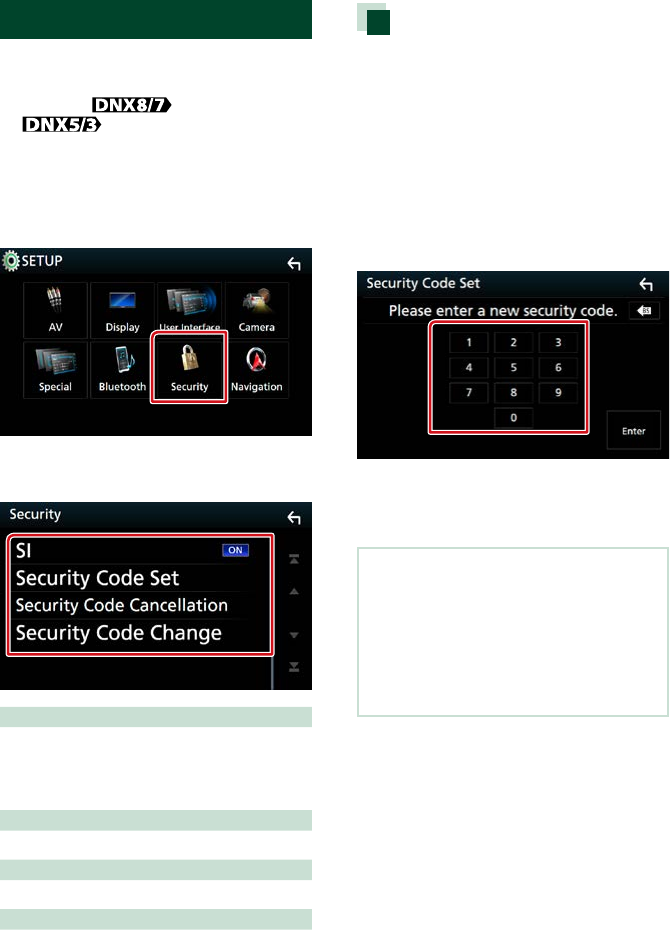Tap the backspace BS key icon
670x930 pixels.
point(644,310)
